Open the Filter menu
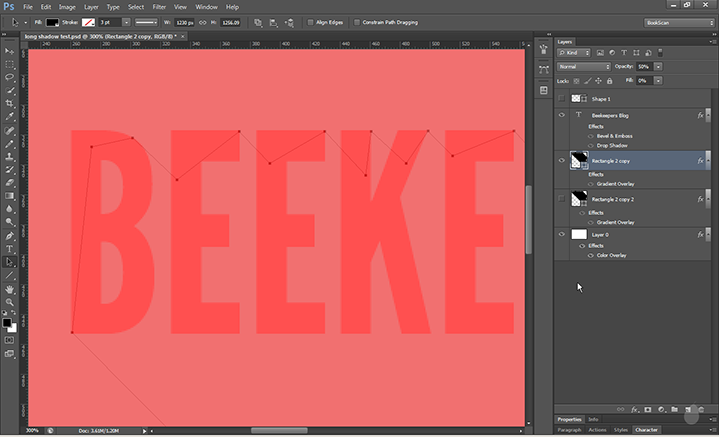Viewport: 719px width, 437px height. pos(159,6)
